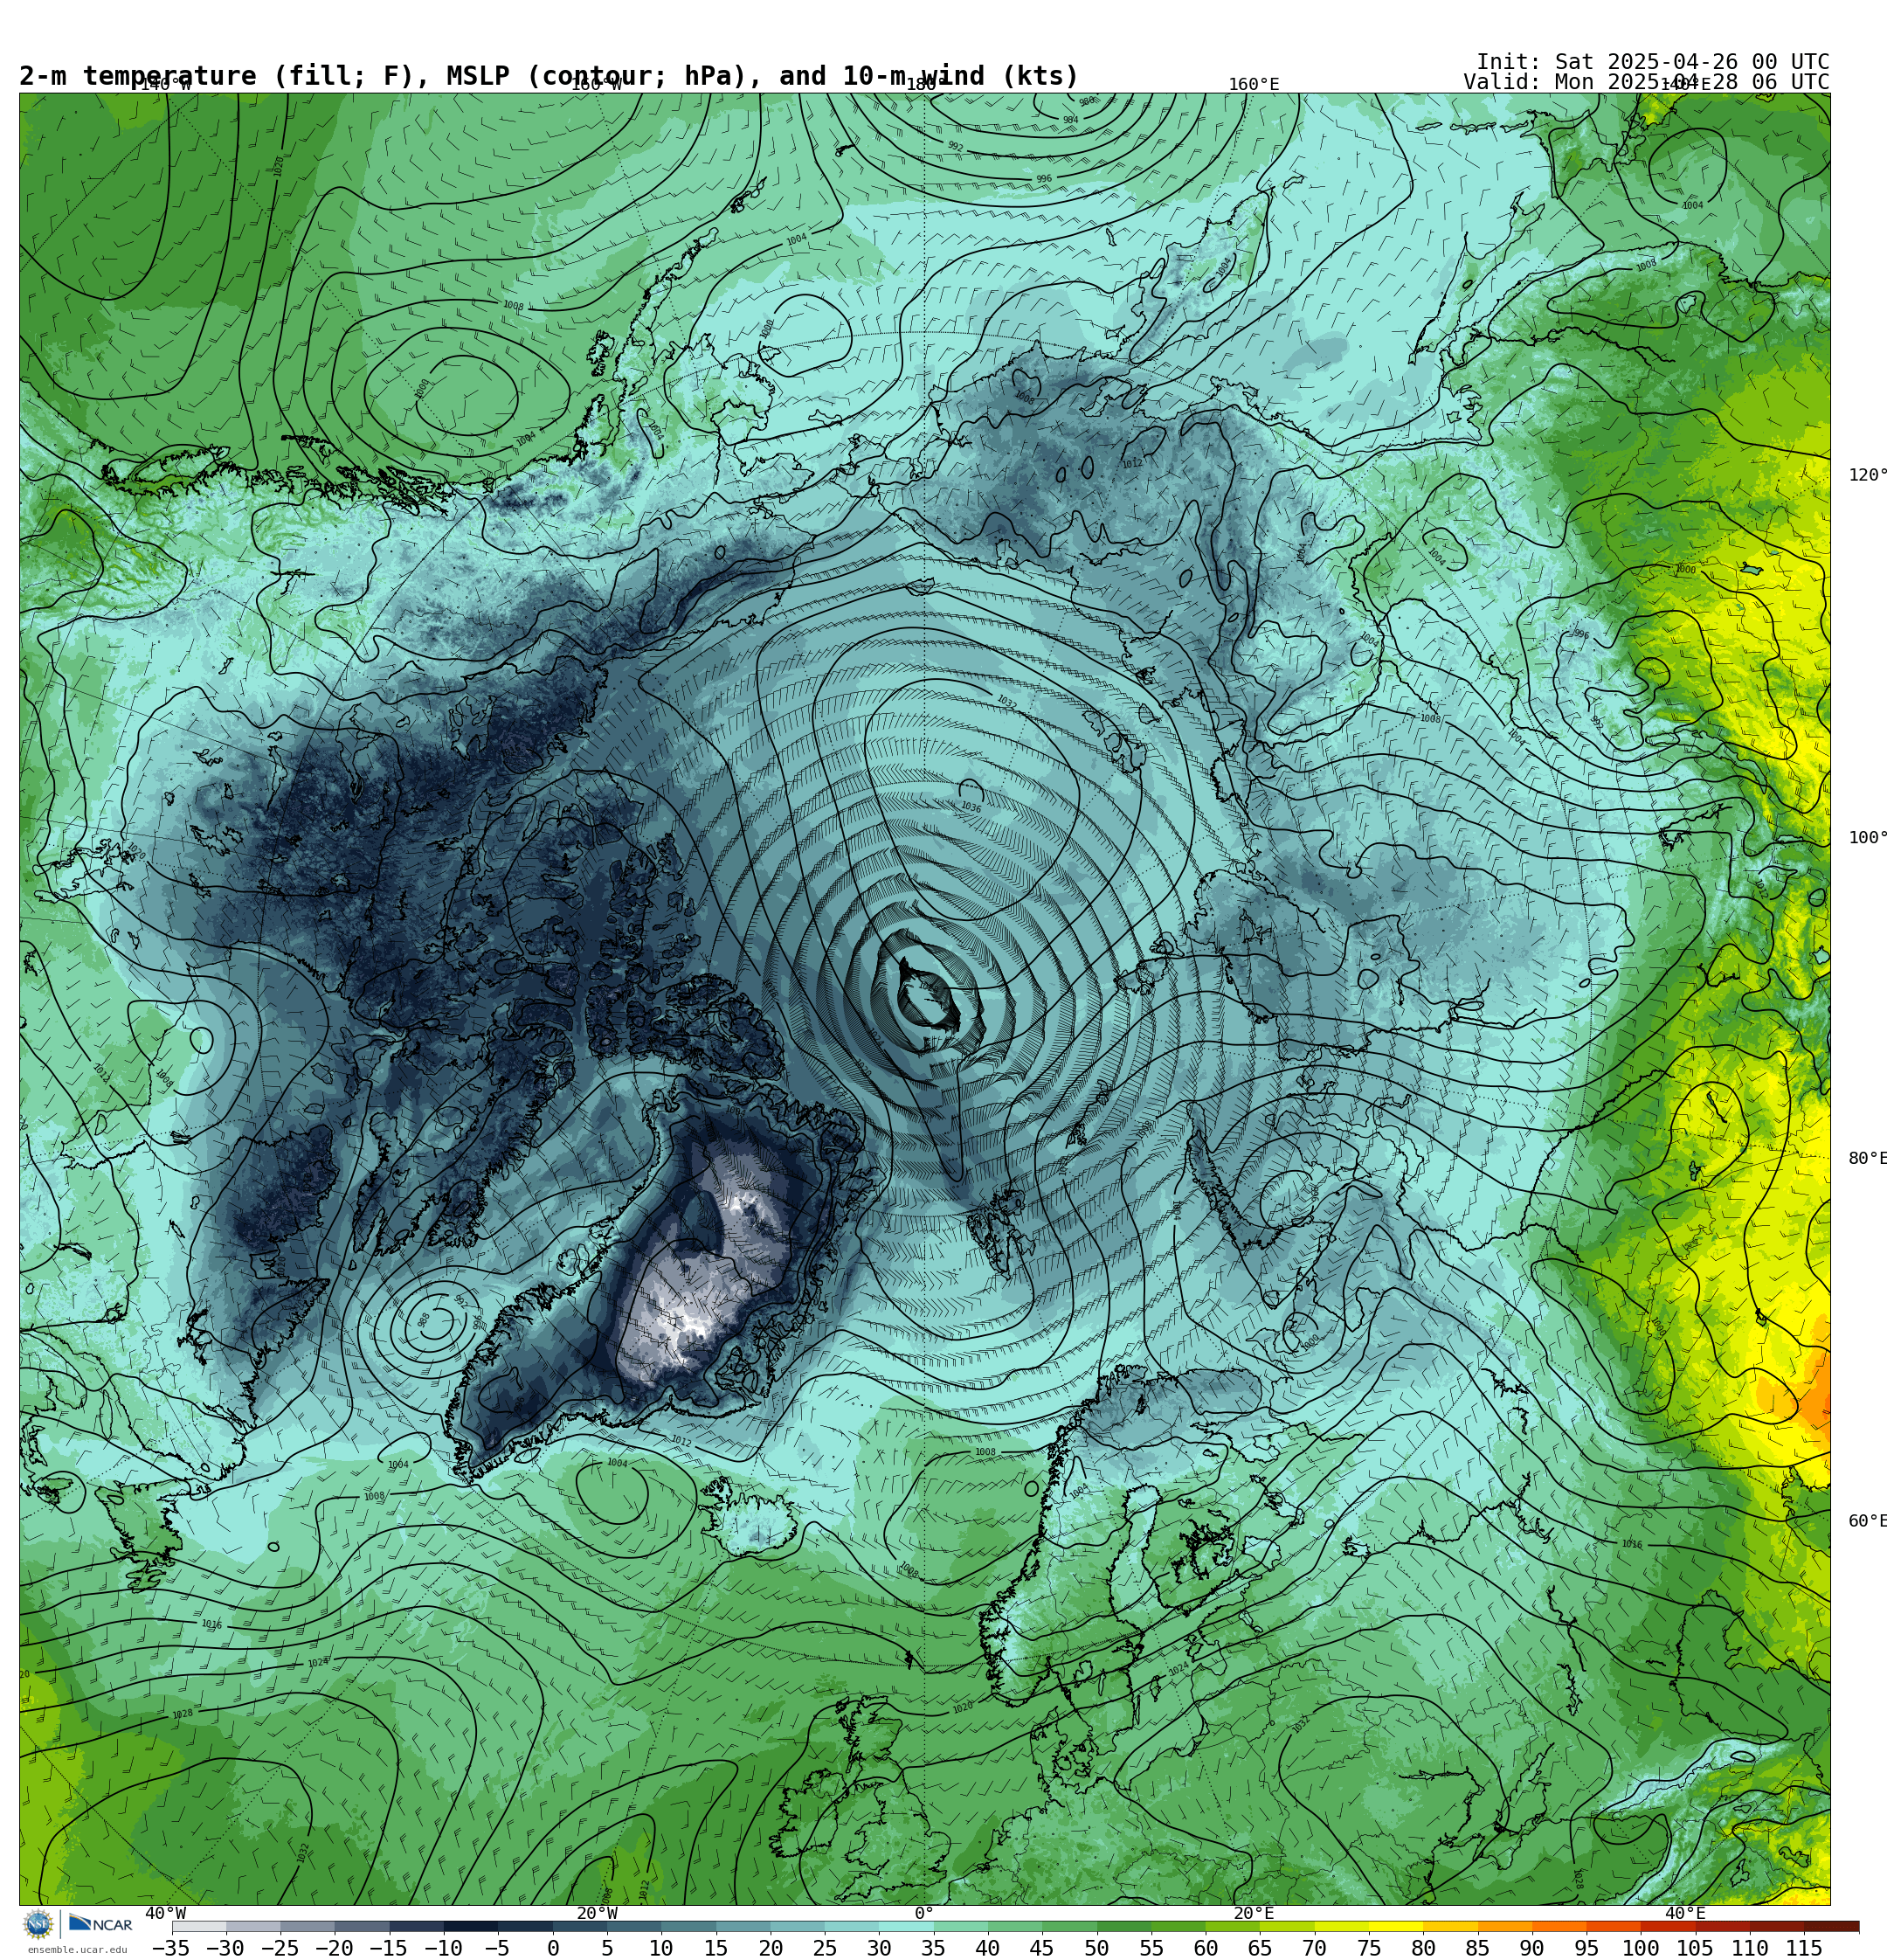
Task: Click the '0' color bar tick label
Action: click(x=553, y=1948)
